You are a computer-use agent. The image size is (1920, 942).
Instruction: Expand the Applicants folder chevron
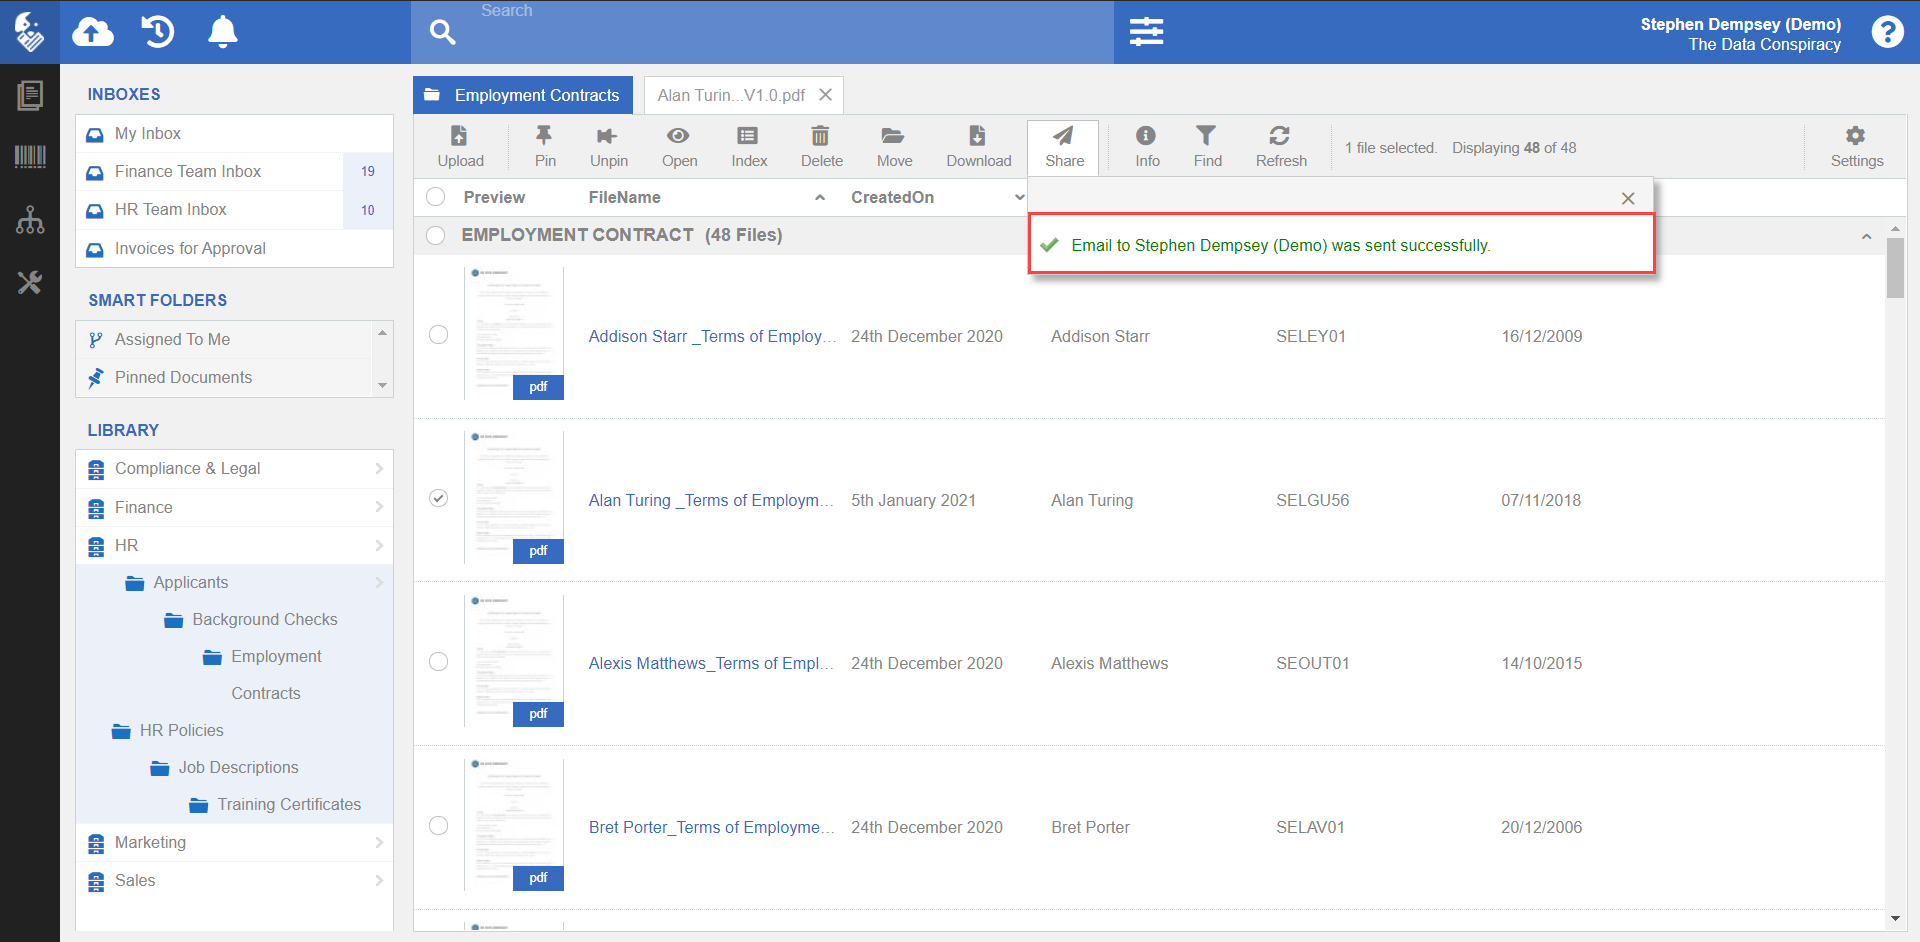[x=379, y=582]
